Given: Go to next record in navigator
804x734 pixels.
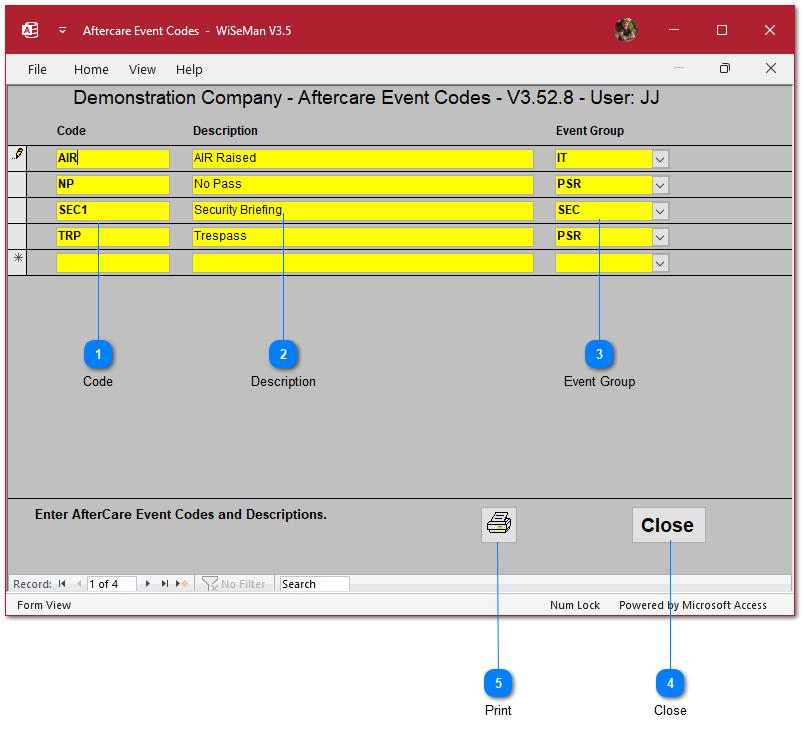Looking at the screenshot, I should [148, 584].
